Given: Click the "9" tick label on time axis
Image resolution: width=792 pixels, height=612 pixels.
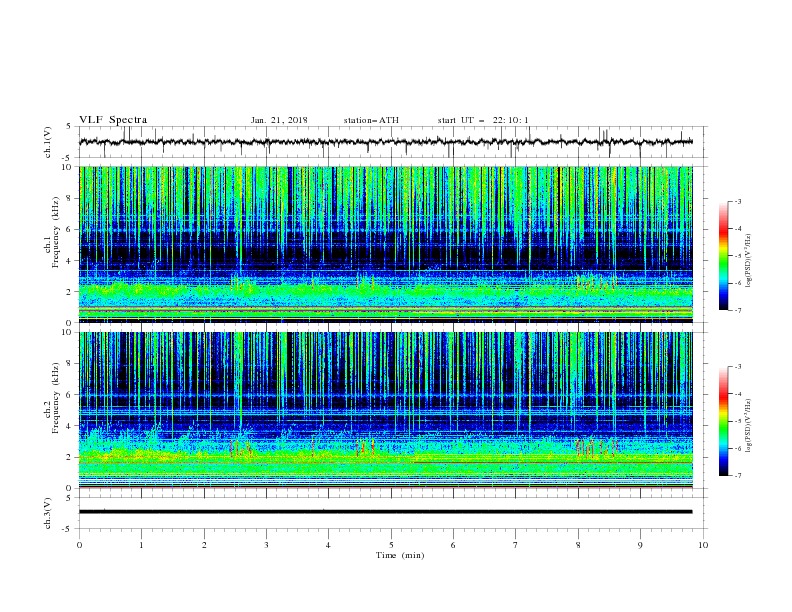Looking at the screenshot, I should [x=640, y=545].
